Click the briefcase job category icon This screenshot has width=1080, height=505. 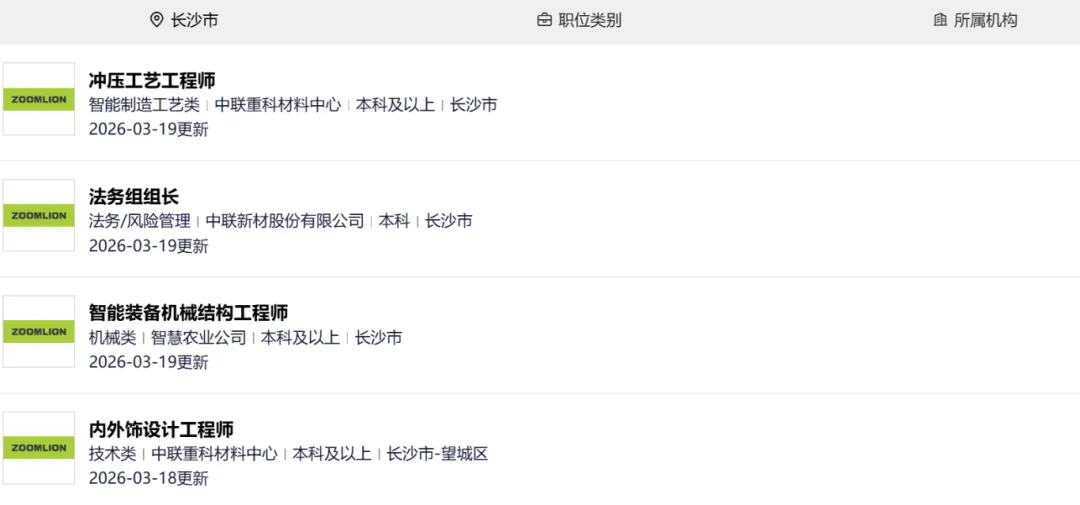click(x=544, y=20)
